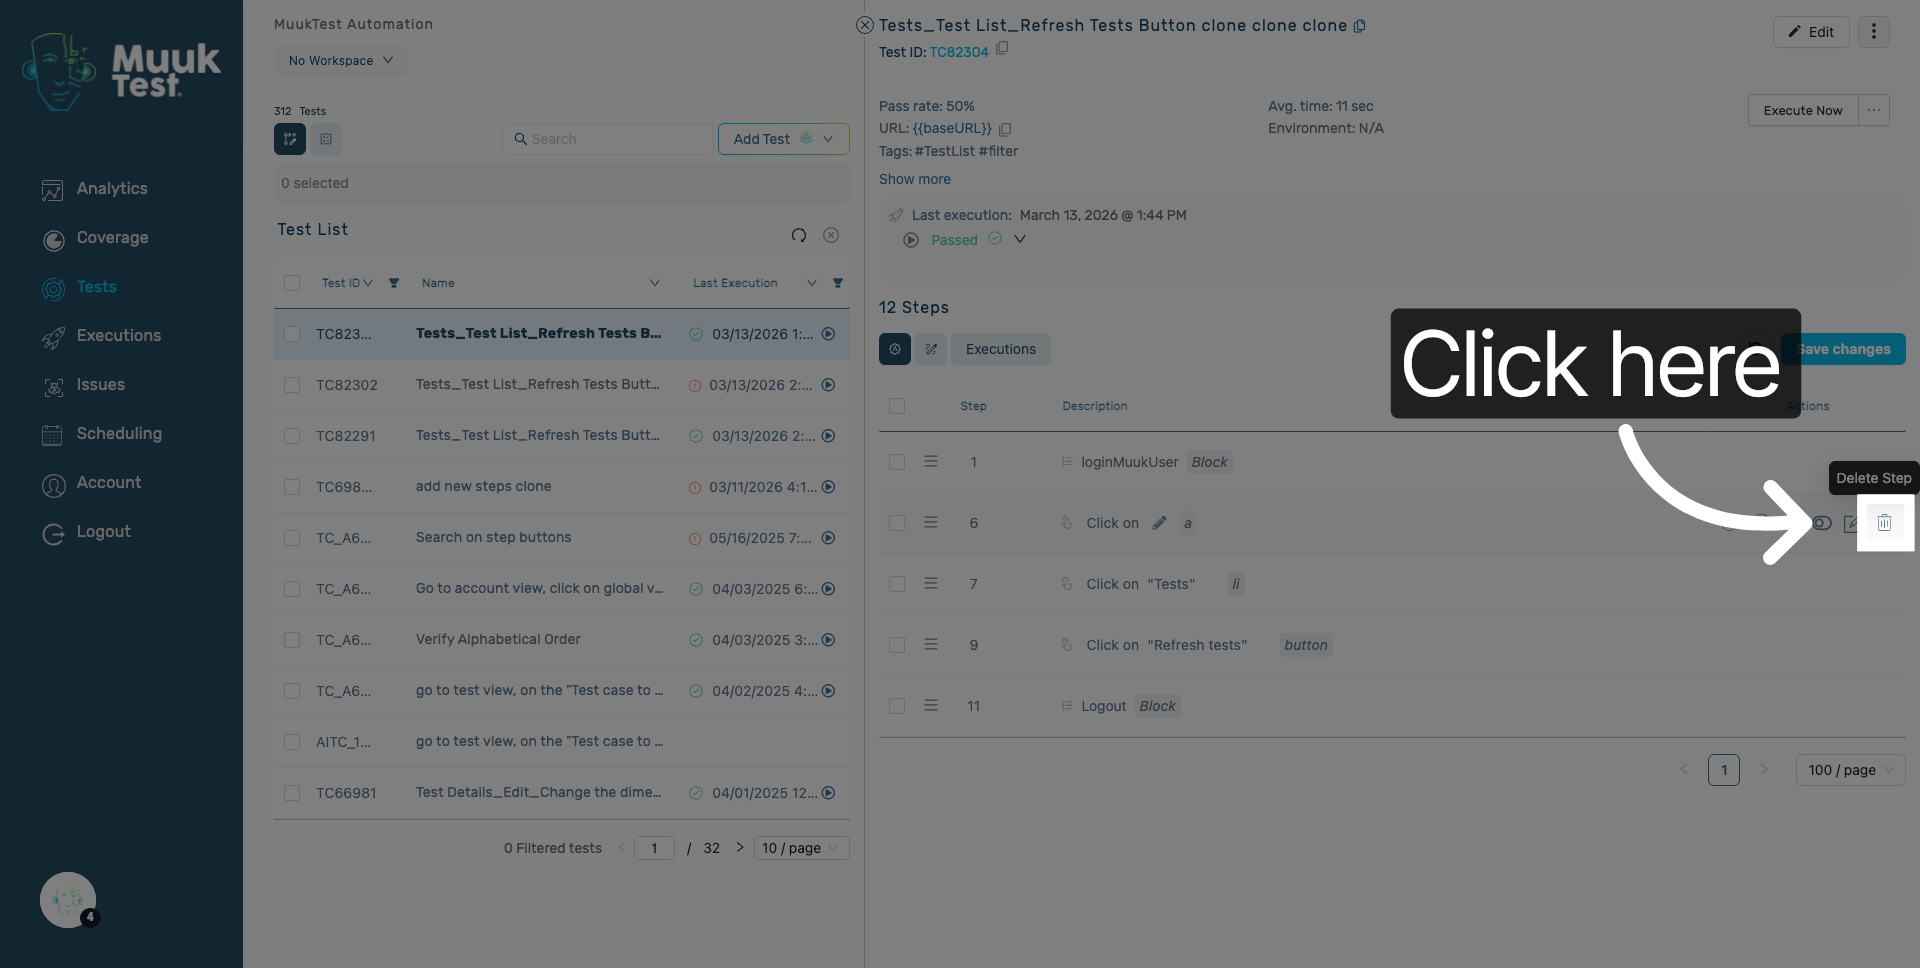This screenshot has height=968, width=1920.
Task: Focus the Search tests field
Action: coord(609,139)
